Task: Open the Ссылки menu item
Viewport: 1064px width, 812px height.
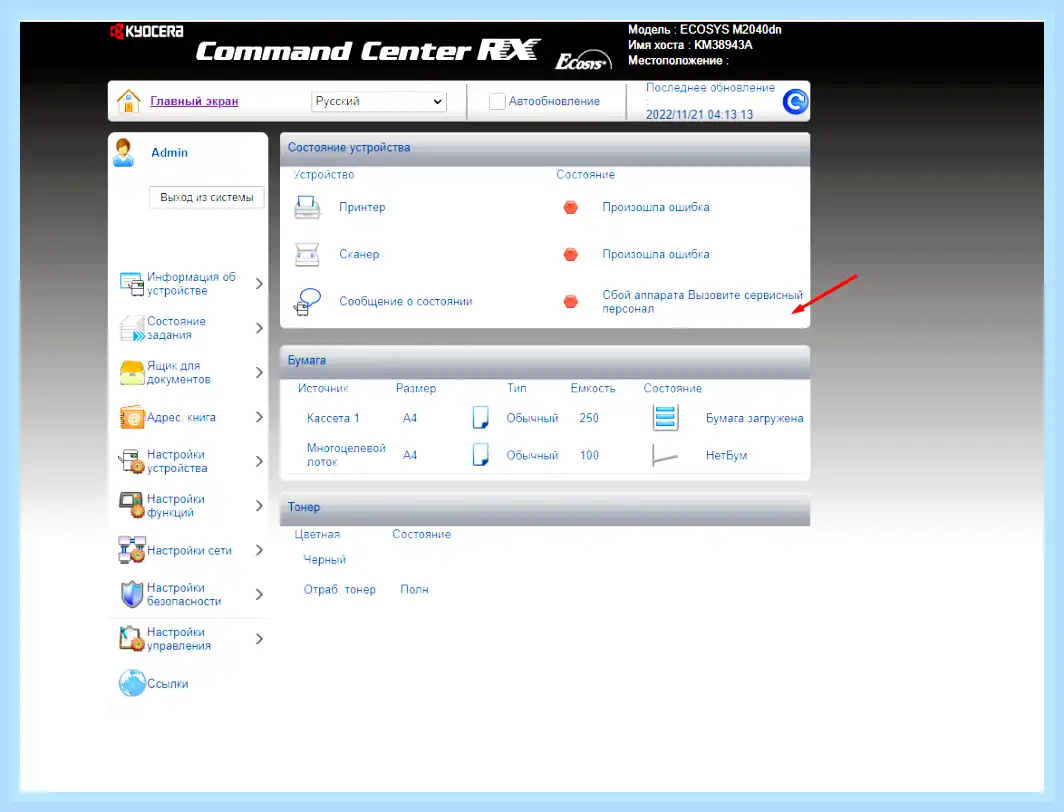Action: (x=168, y=683)
